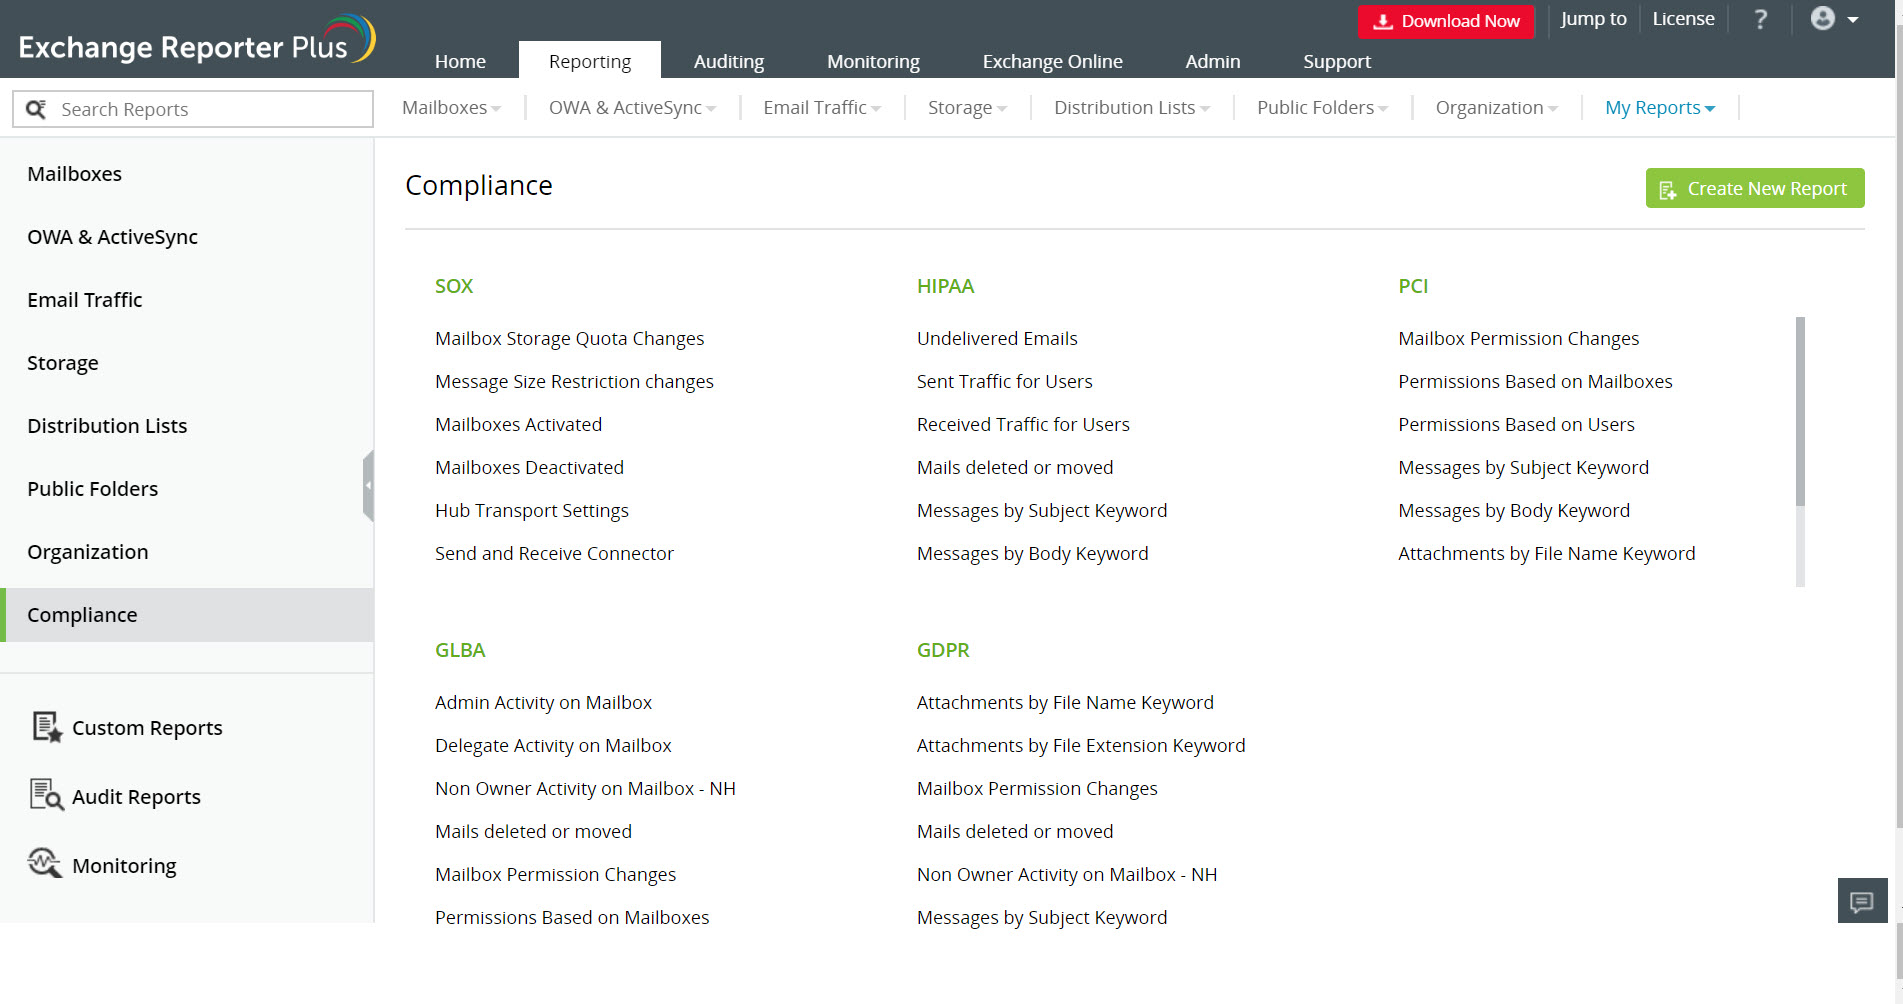Open Message Size Restriction changes report
The image size is (1903, 1004).
tap(574, 381)
